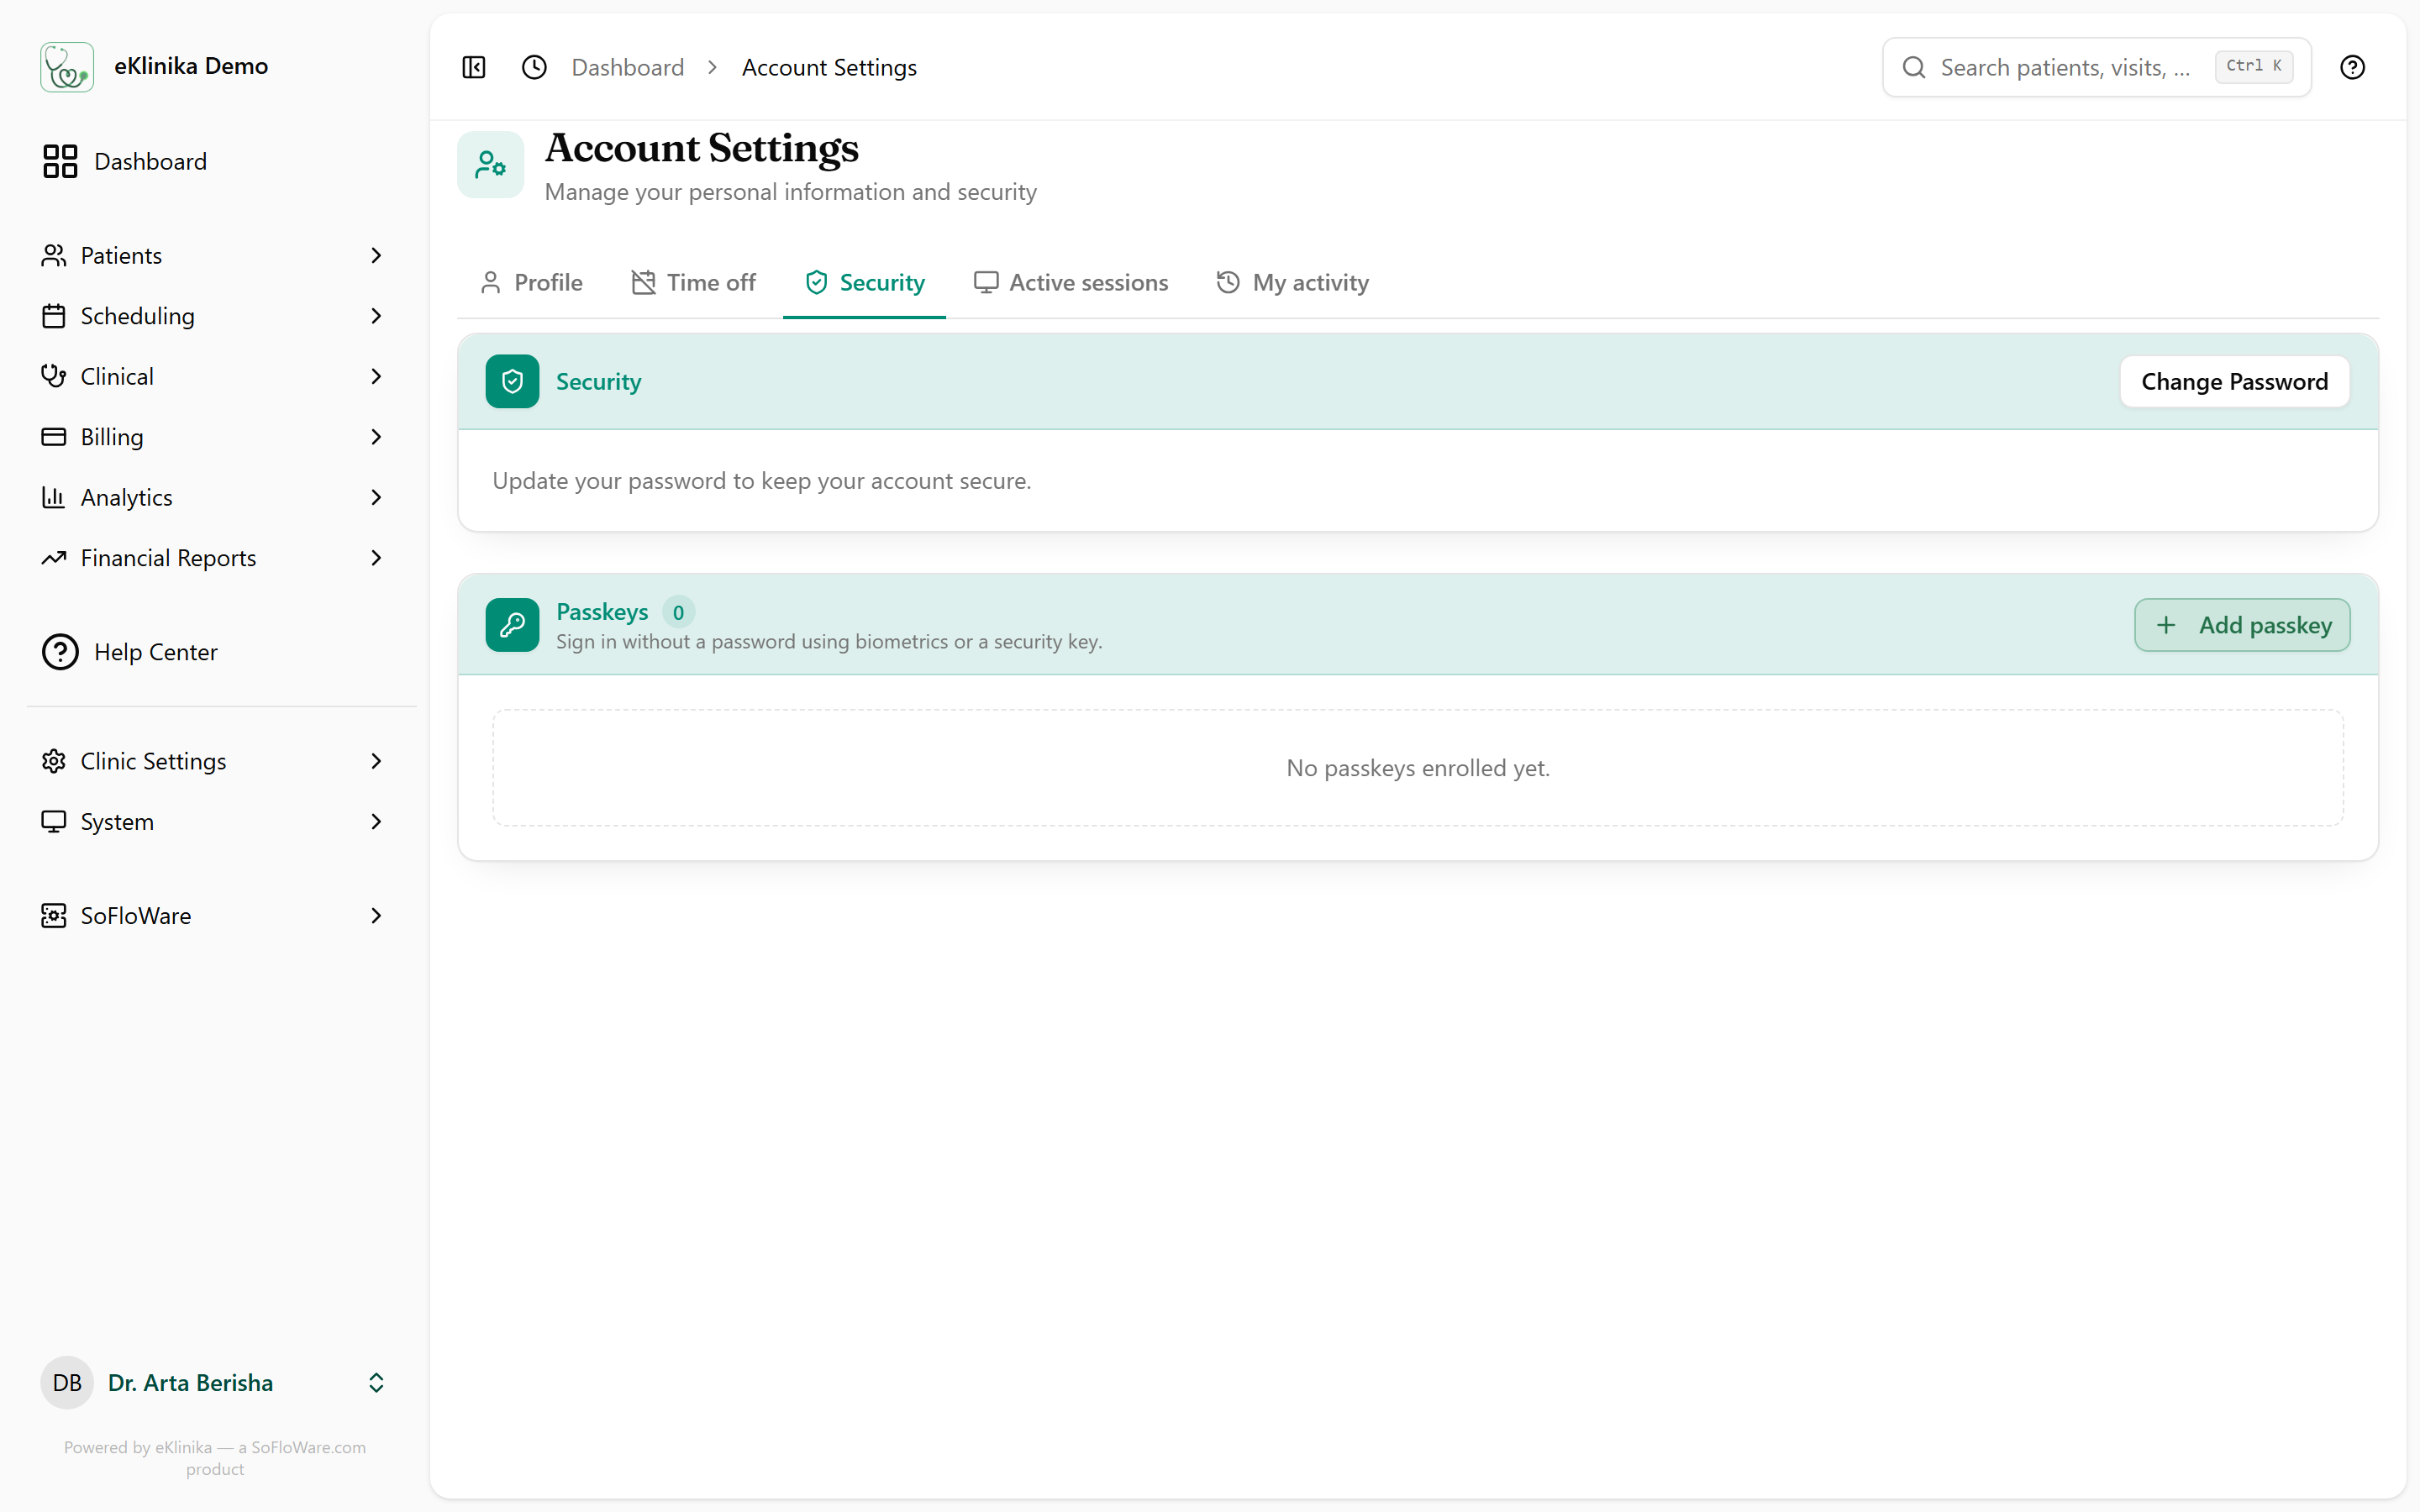This screenshot has height=1512, width=2420.
Task: Click the eKlinika Demo clinic name
Action: [x=191, y=66]
